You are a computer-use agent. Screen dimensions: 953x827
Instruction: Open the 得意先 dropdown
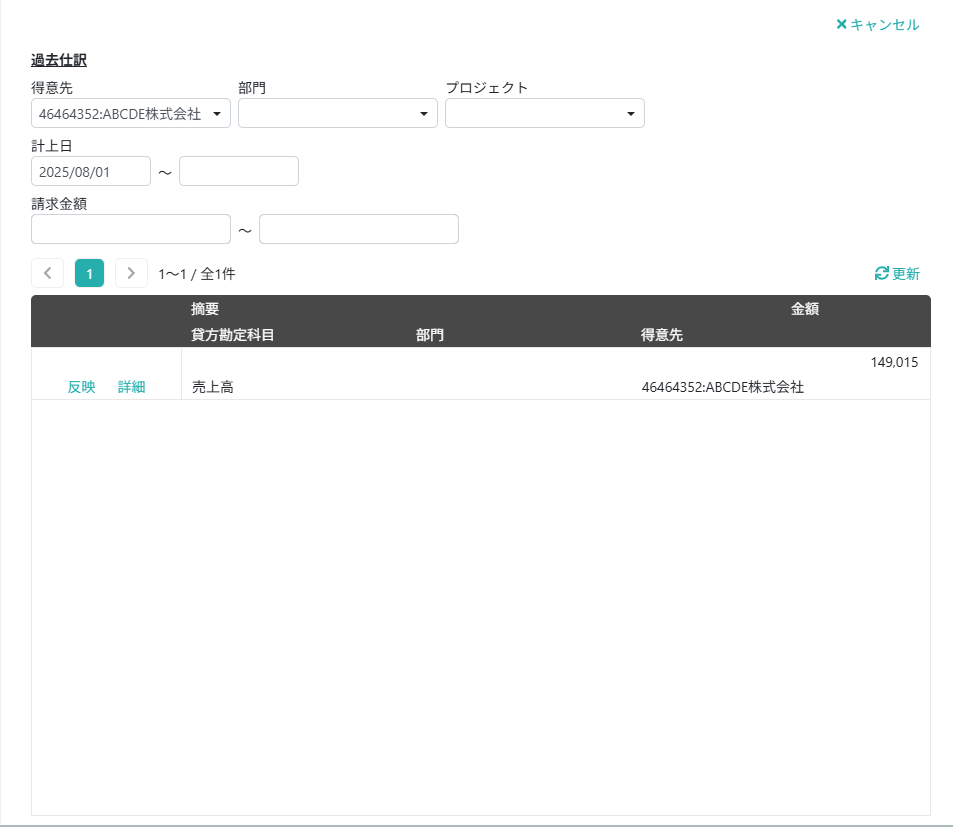click(131, 114)
